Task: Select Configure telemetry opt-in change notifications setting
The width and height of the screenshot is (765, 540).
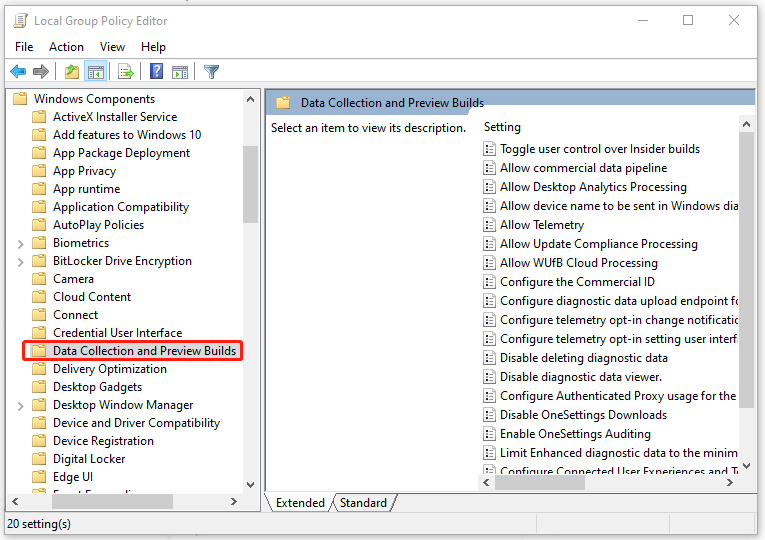Action: 619,320
